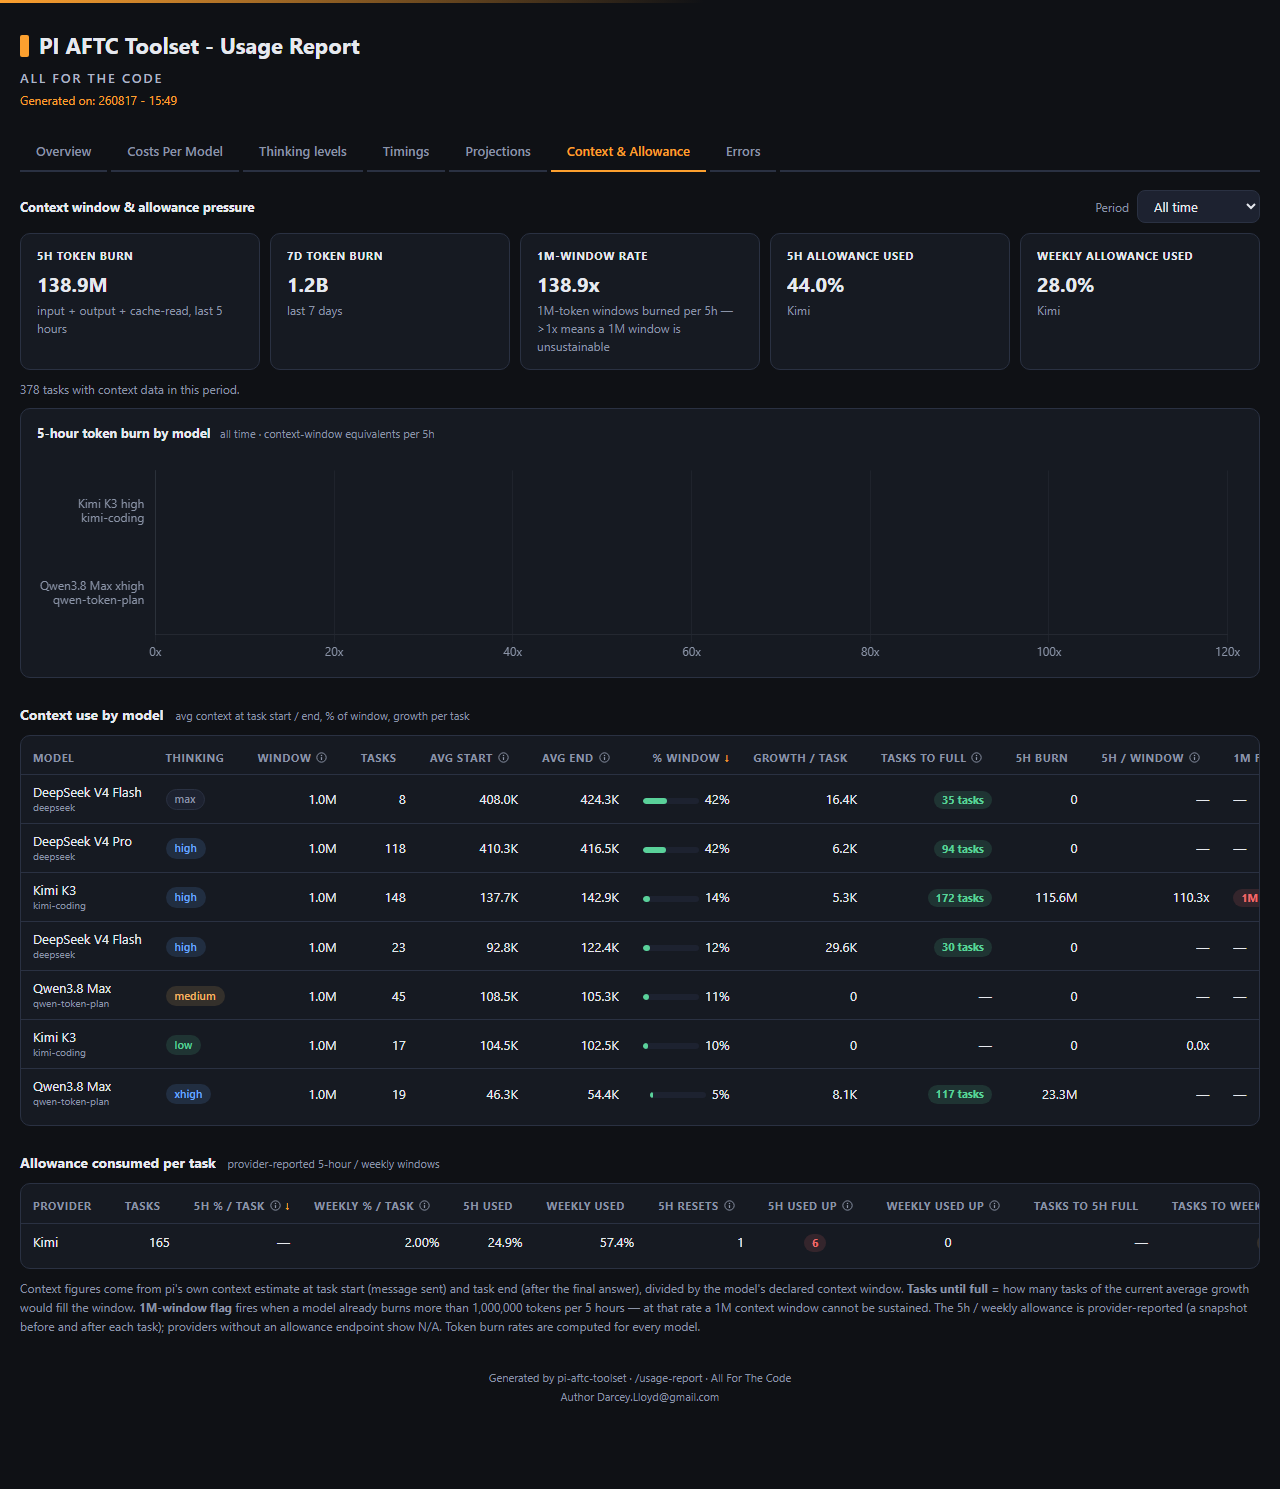Sort by the THINKING column header
This screenshot has width=1280, height=1489.
pyautogui.click(x=194, y=758)
